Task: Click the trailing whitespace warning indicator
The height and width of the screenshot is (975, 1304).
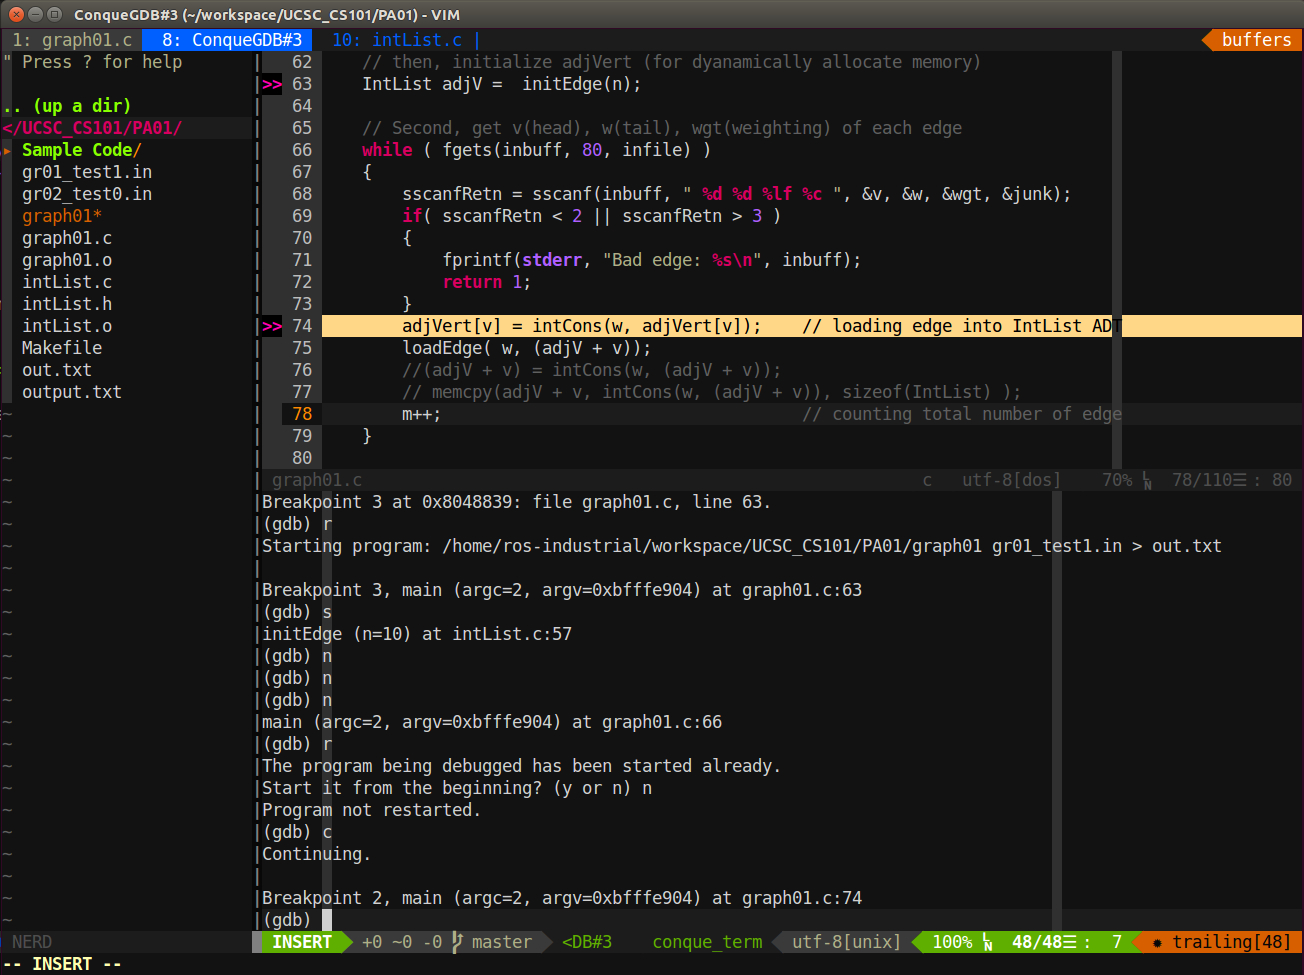Action: (1222, 942)
